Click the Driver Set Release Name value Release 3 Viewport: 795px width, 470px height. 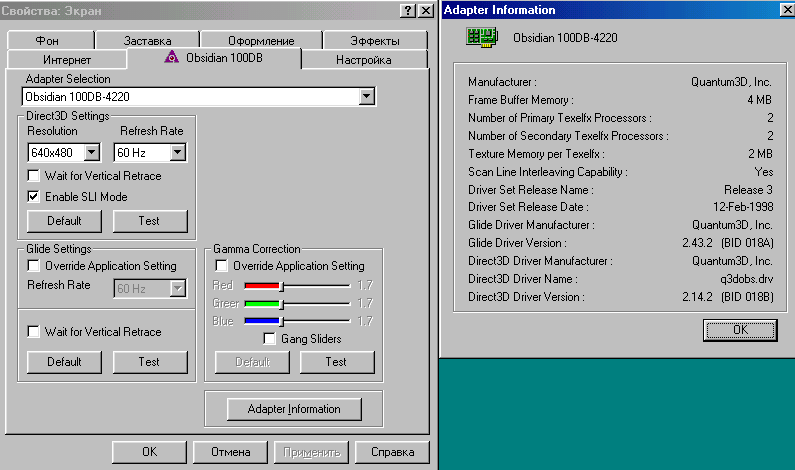(x=748, y=190)
